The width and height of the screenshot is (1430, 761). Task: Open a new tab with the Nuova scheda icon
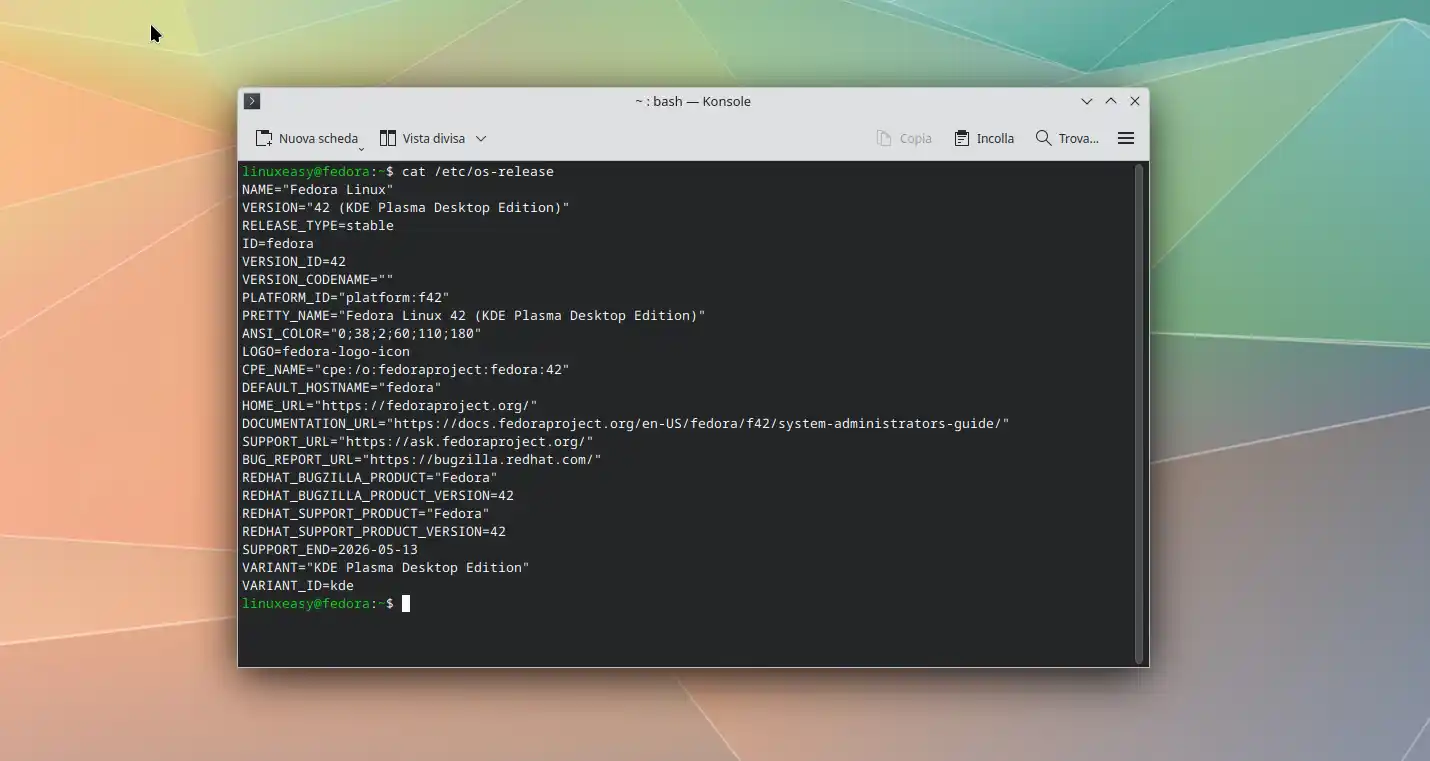pyautogui.click(x=264, y=138)
